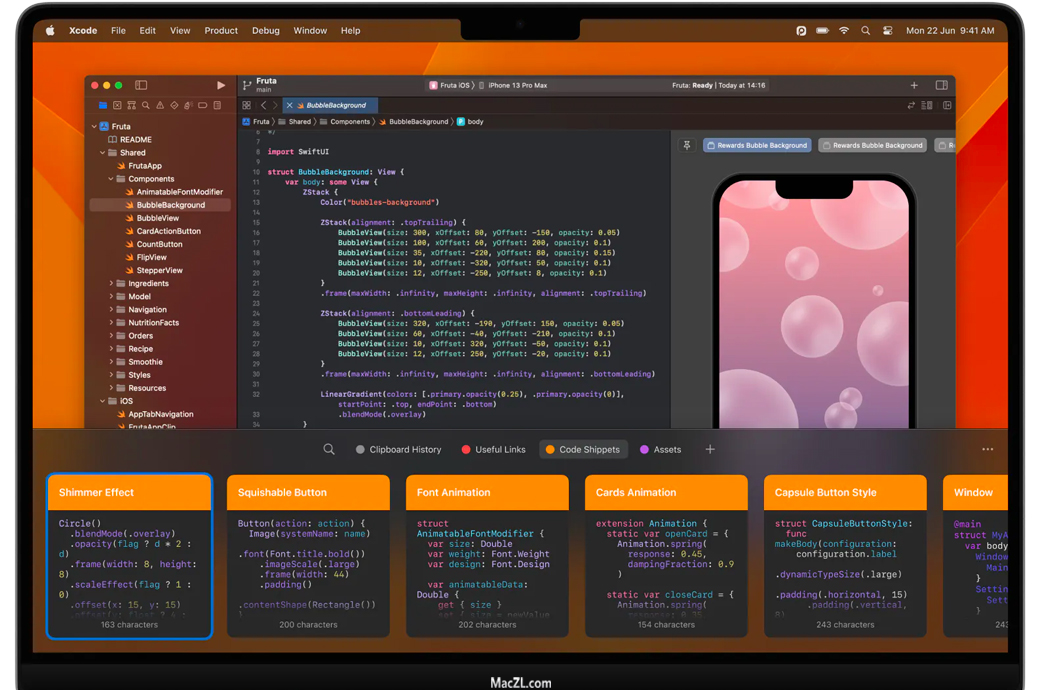Toggle the add editor split button

click(x=947, y=105)
